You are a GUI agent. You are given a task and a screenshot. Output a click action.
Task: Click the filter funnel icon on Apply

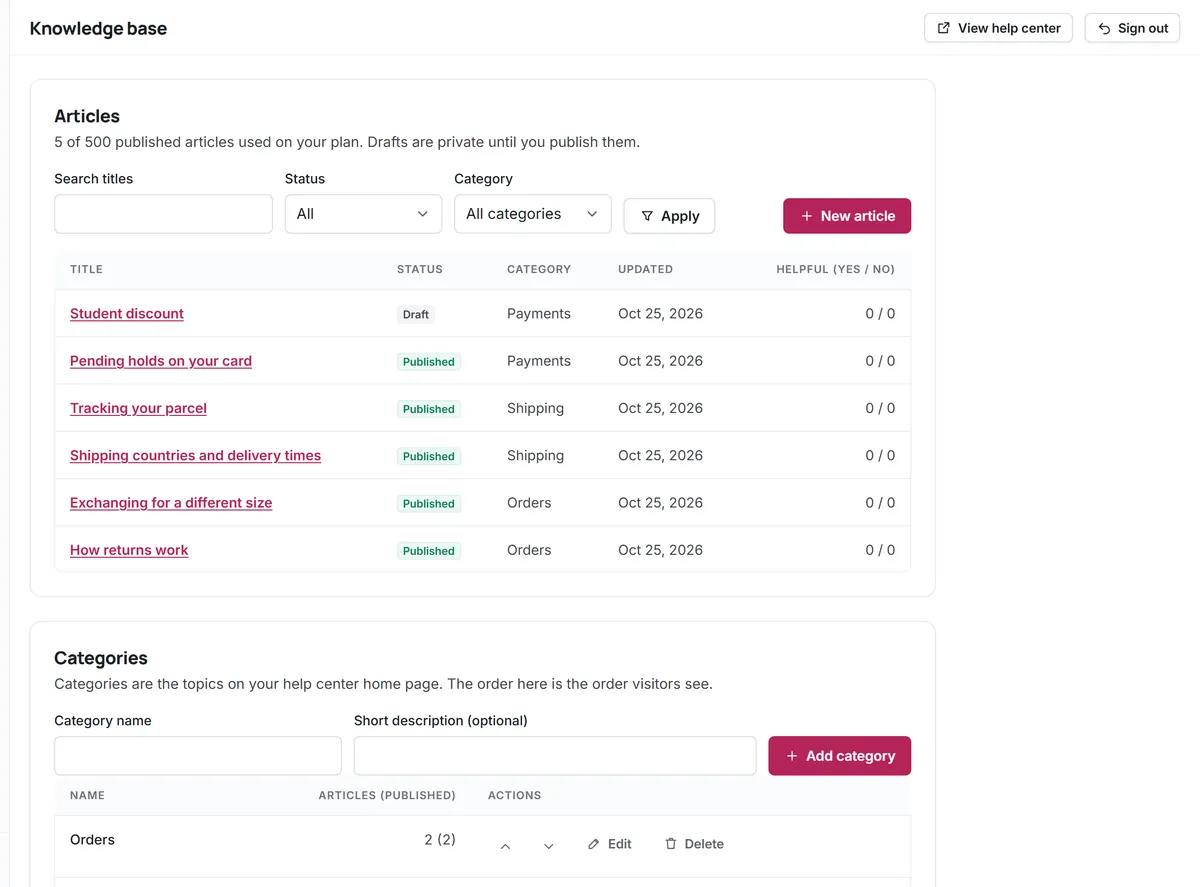coord(647,216)
